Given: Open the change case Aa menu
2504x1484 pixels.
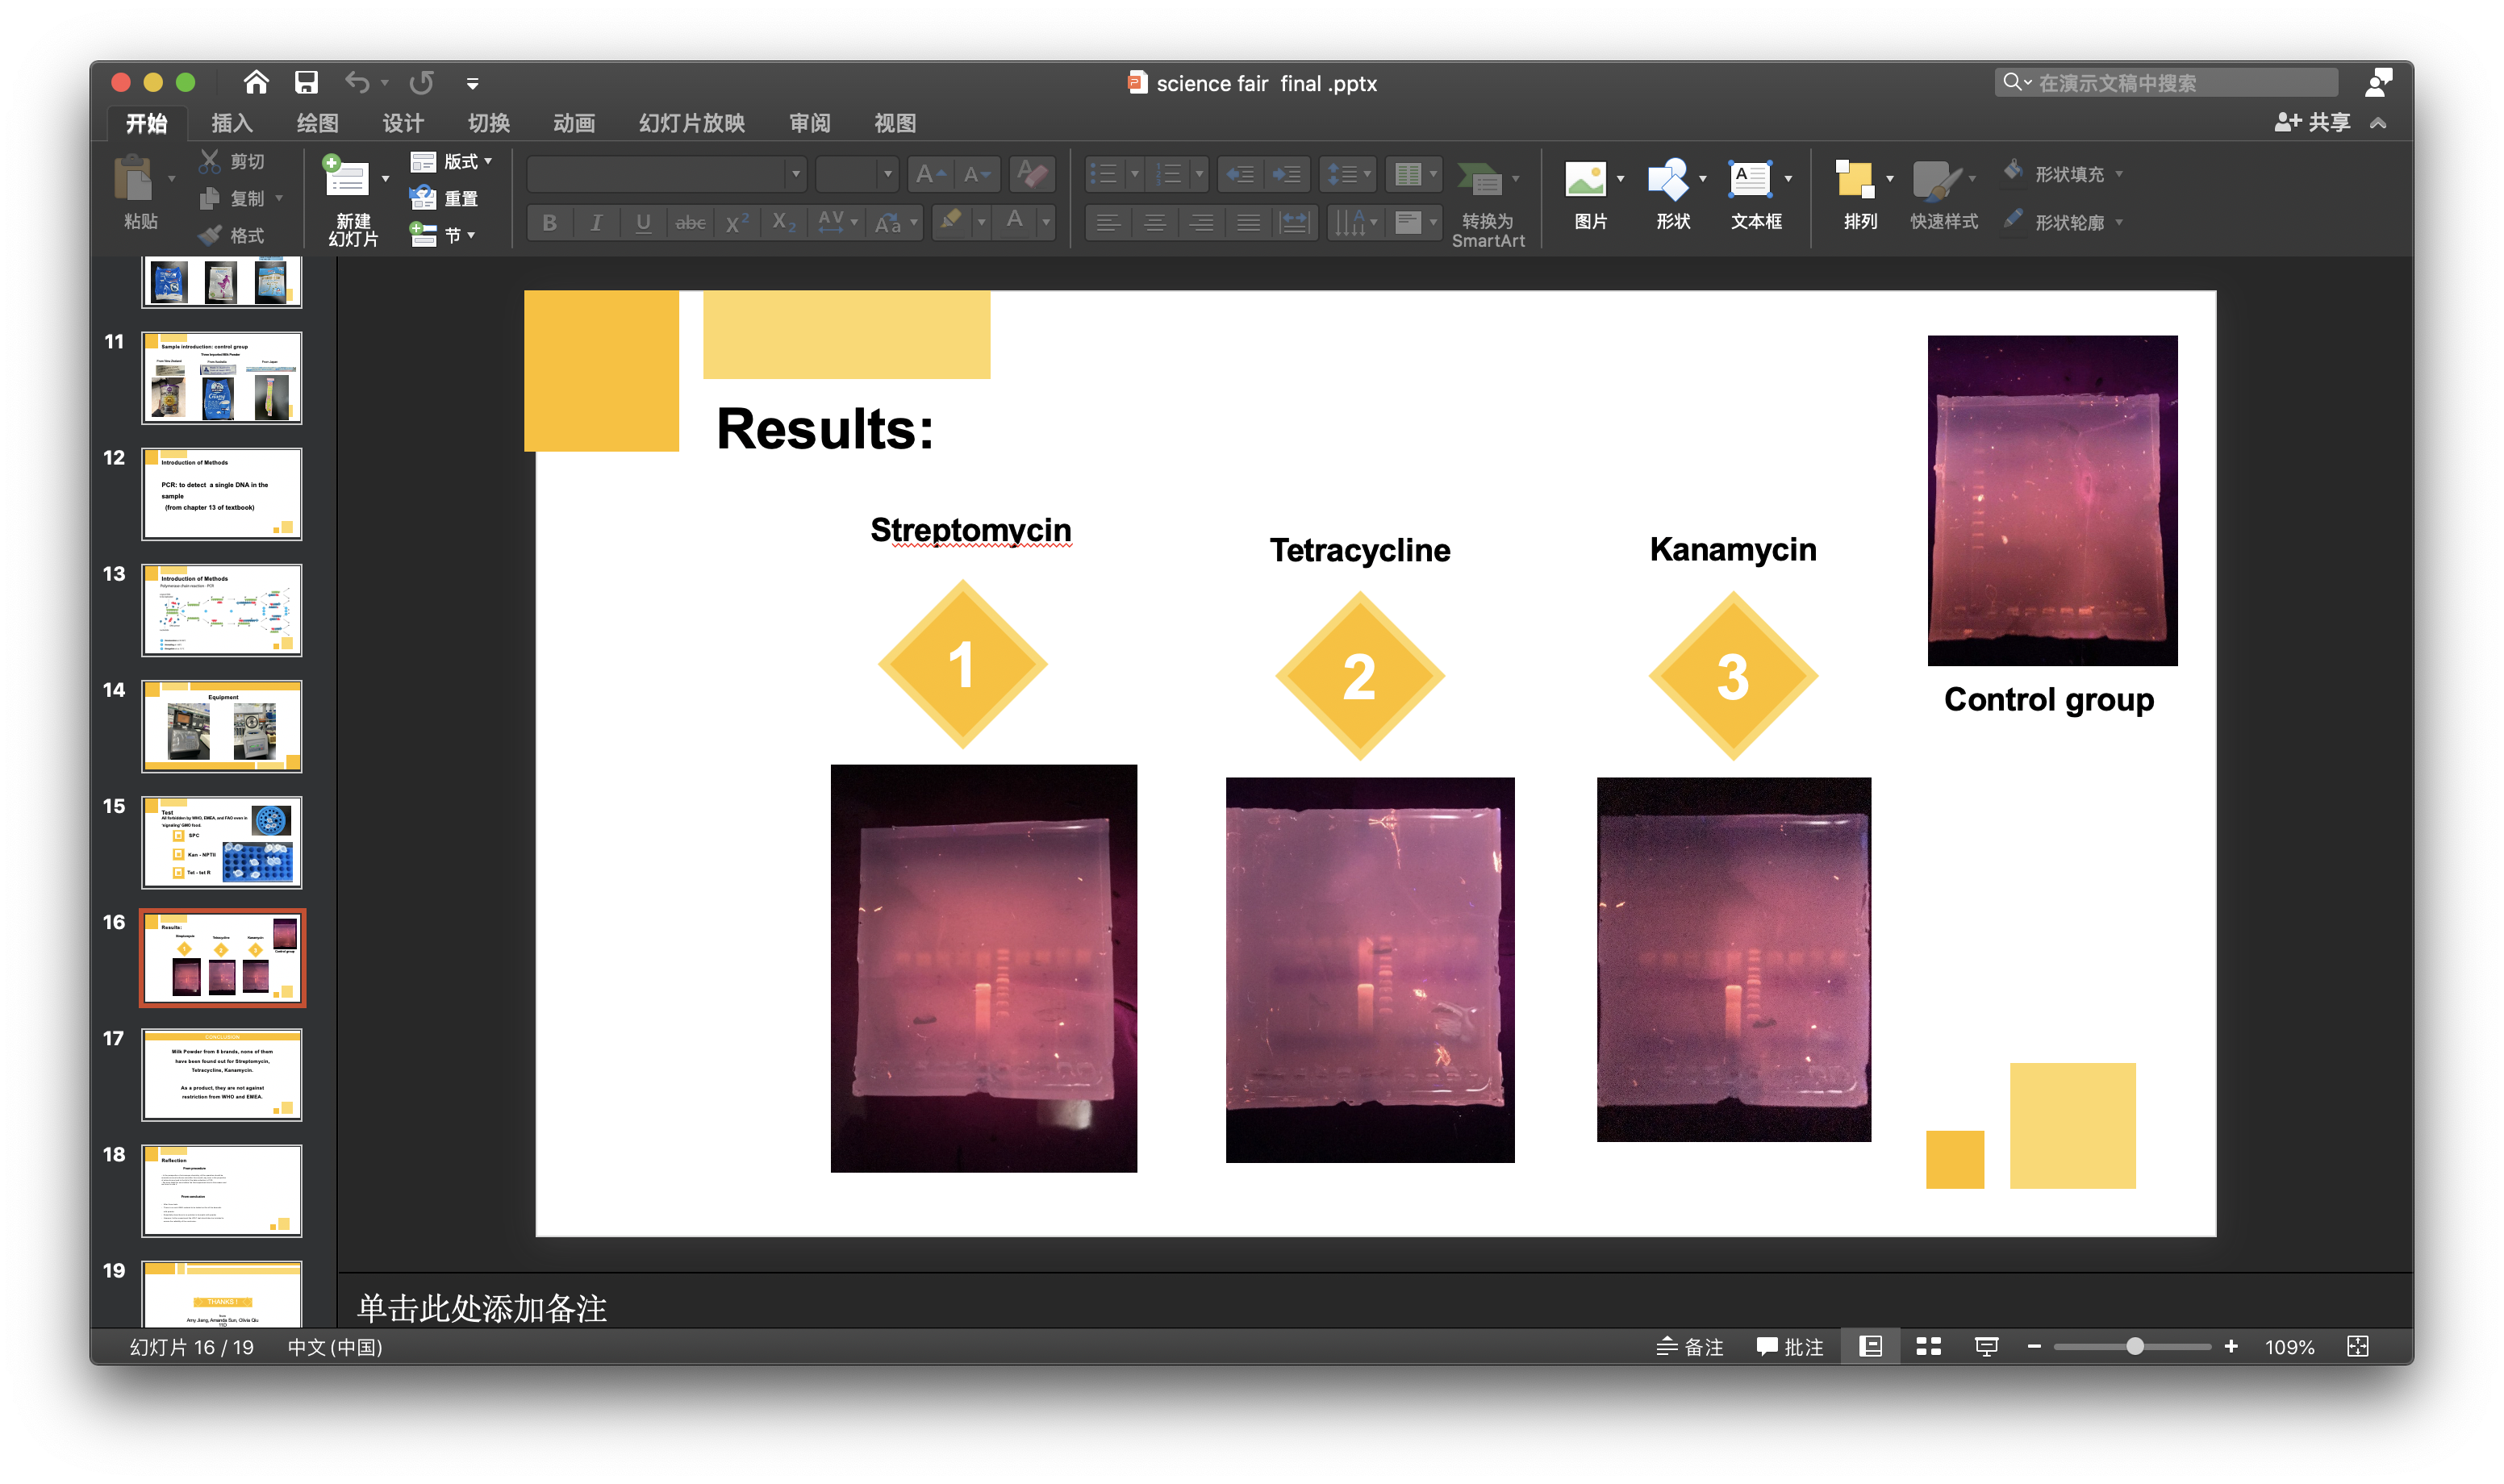Looking at the screenshot, I should click(894, 222).
